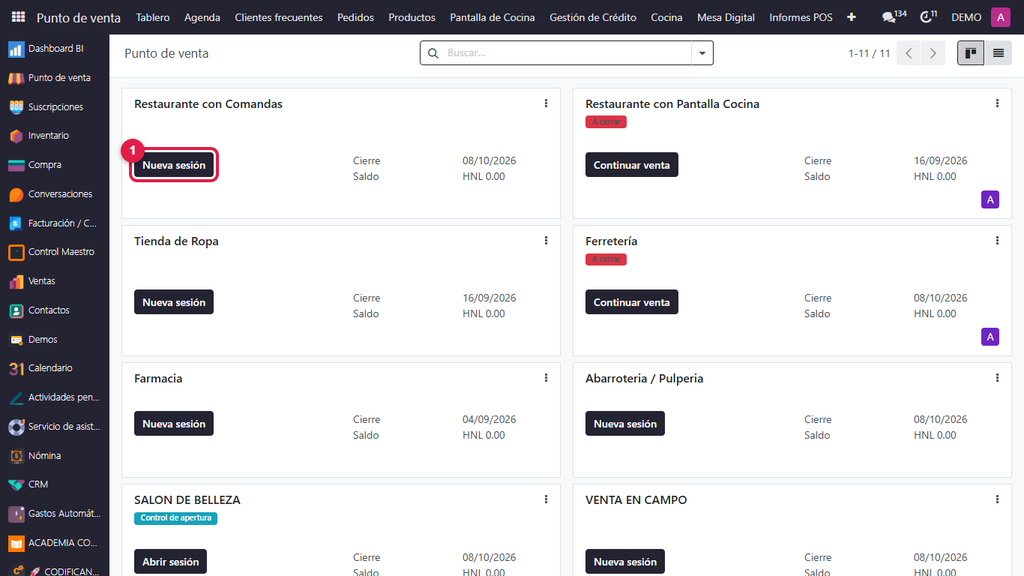The width and height of the screenshot is (1024, 576).
Task: Continue venta for Restaurante con Pantalla Cocina
Action: click(x=632, y=165)
